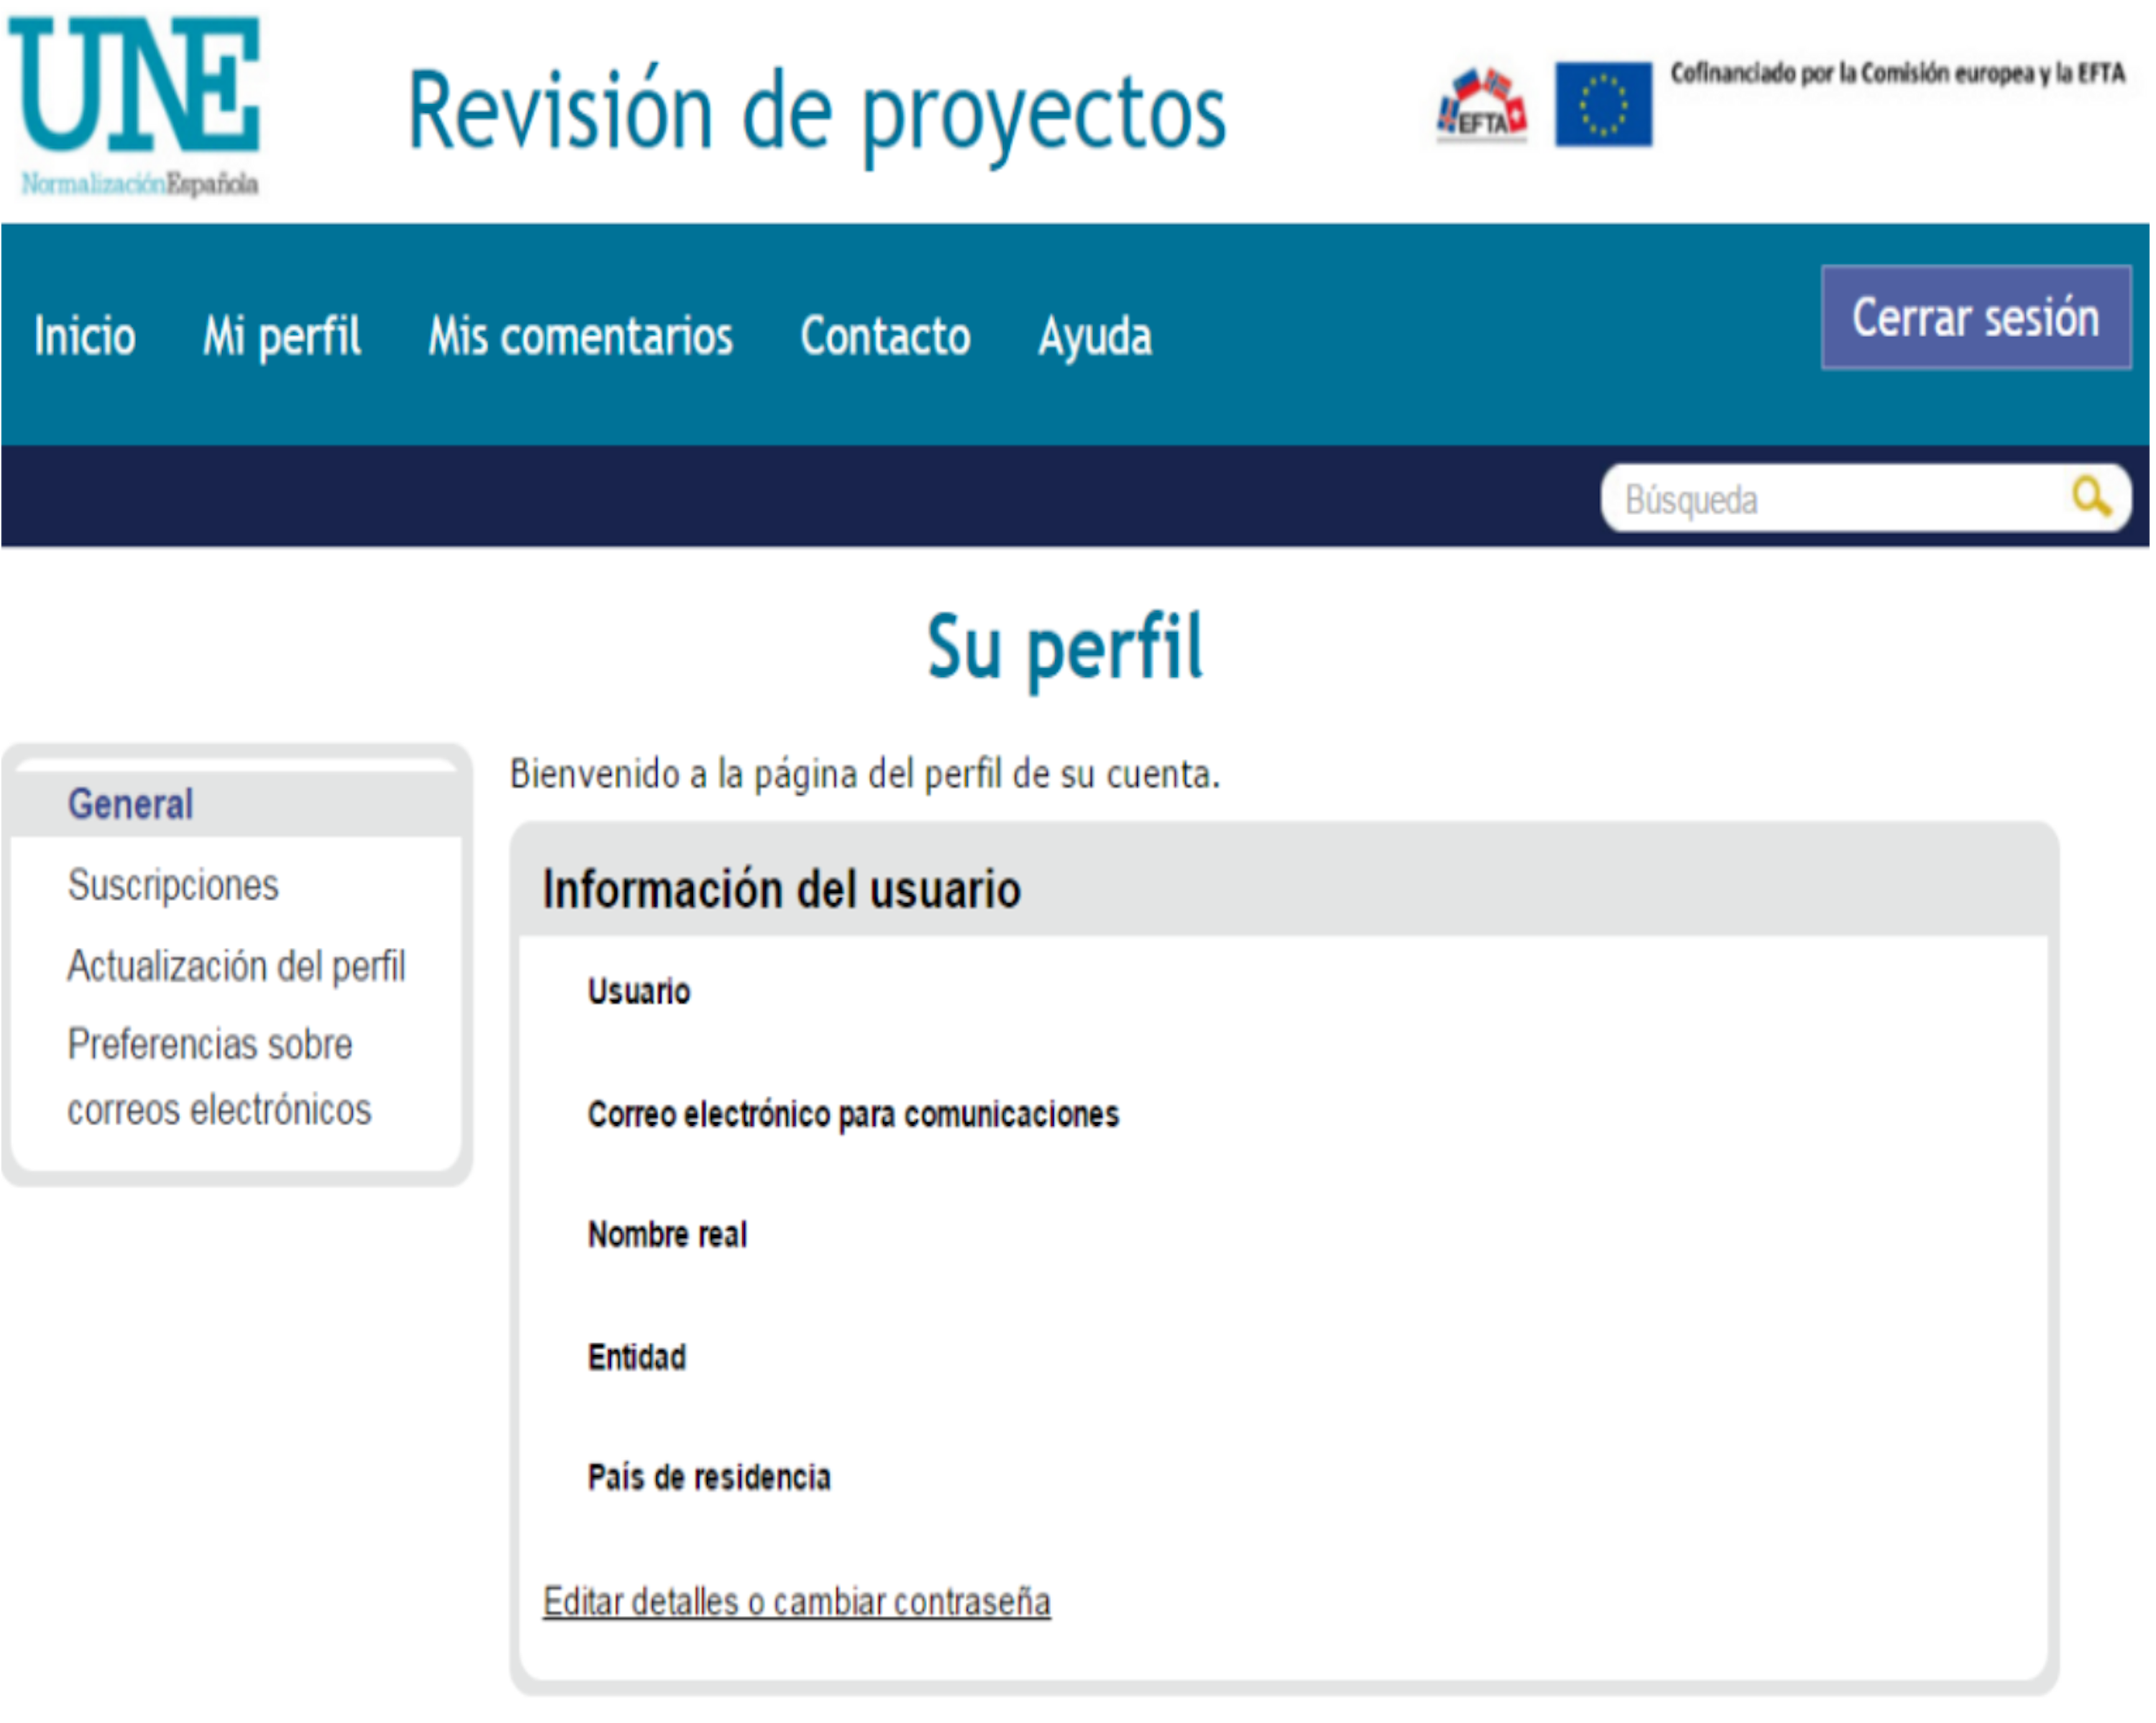Go to Inicio in the navigation bar
The height and width of the screenshot is (1723, 2156).
85,336
